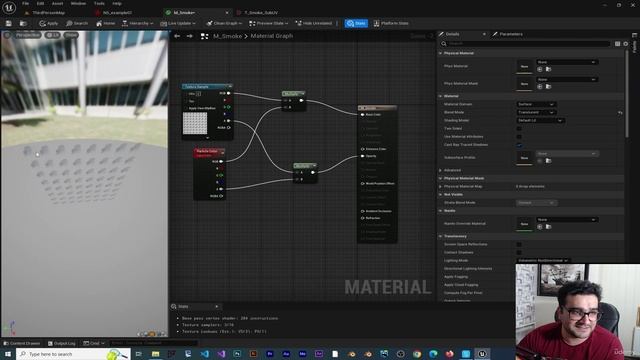
Task: Open the Phys Material None dropdown
Action: pyautogui.click(x=567, y=62)
